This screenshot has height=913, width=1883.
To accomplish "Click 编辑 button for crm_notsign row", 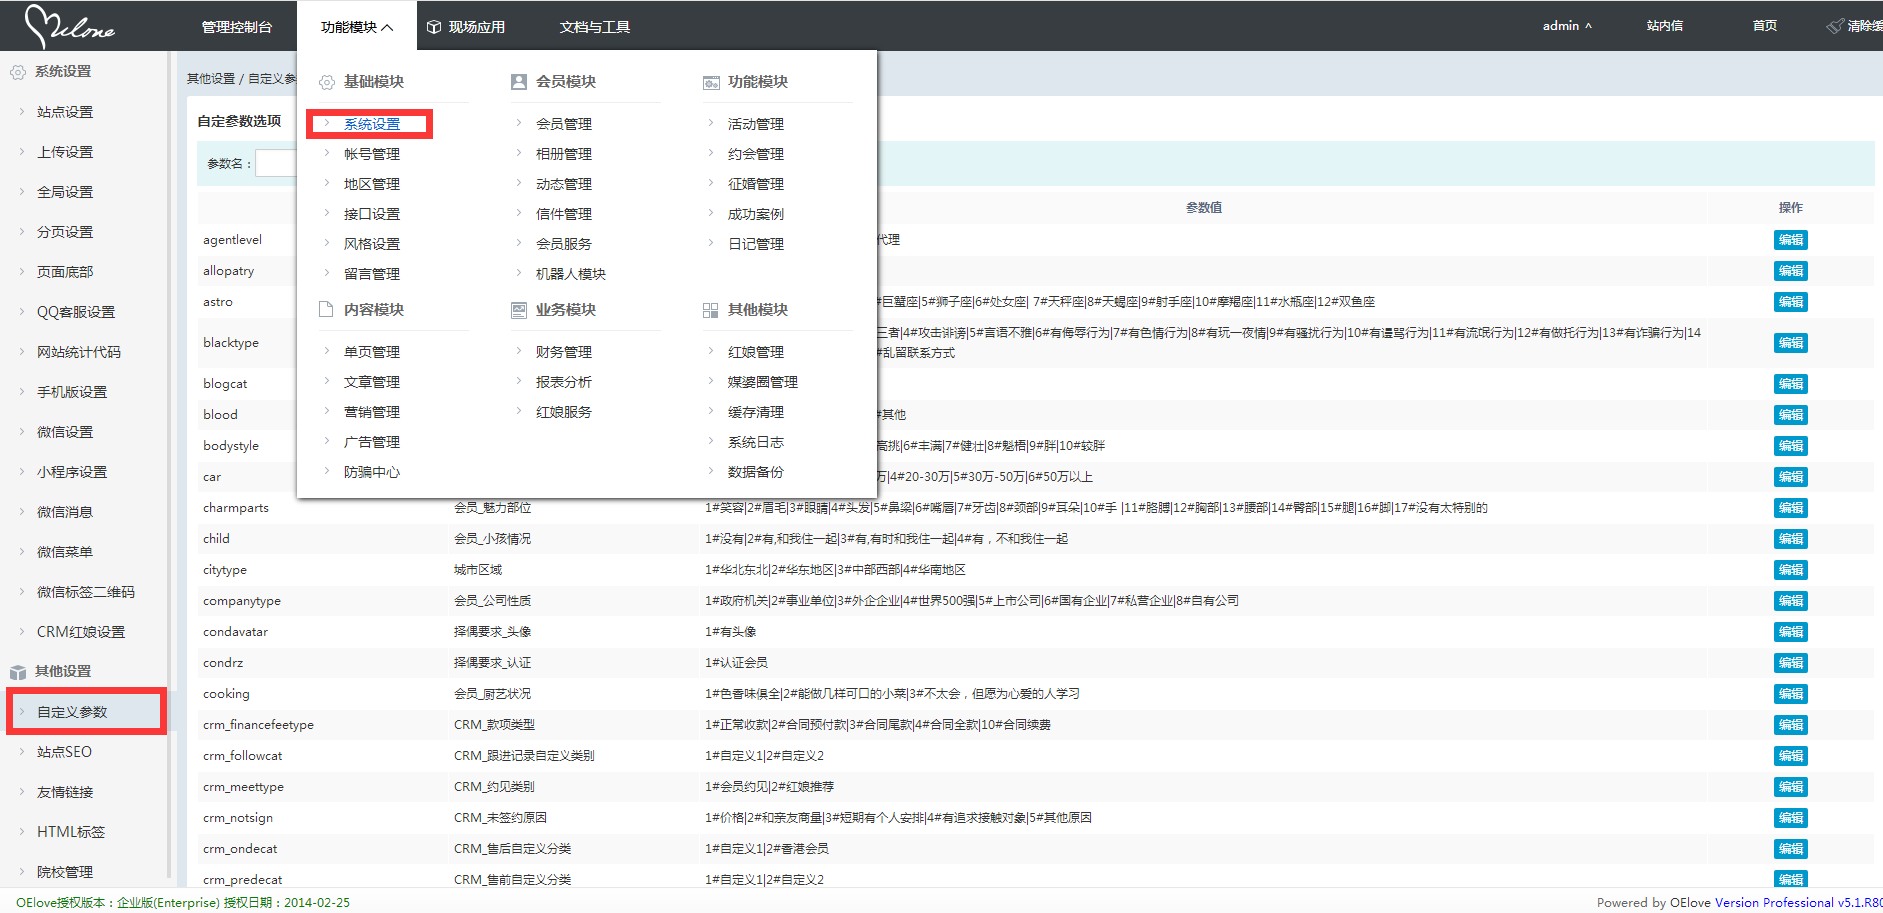I will (1790, 818).
